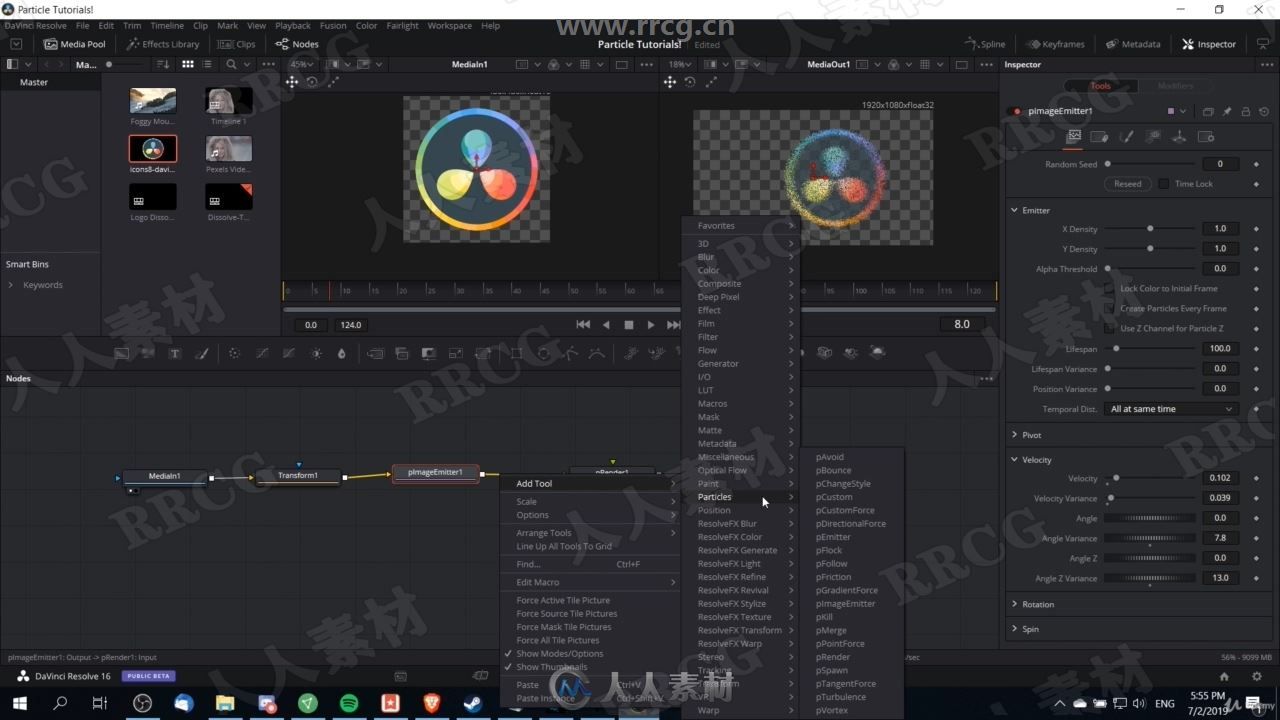Viewport: 1280px width, 720px height.
Task: Toggle pImageEmitter1 enable switch in Inspector
Action: [x=1017, y=111]
